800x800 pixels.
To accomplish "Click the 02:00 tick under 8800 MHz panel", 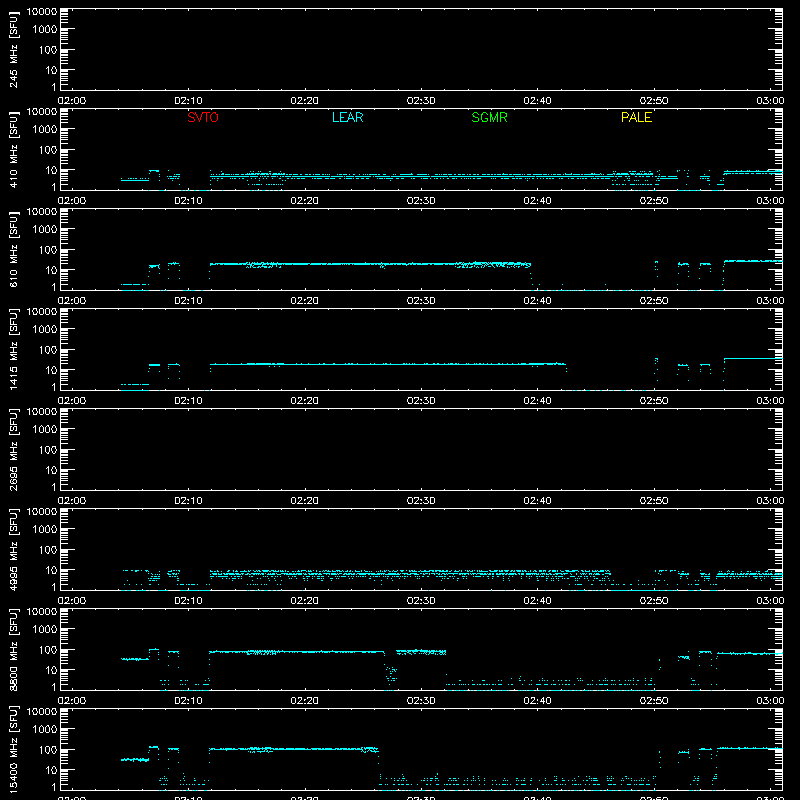I will click(71, 701).
